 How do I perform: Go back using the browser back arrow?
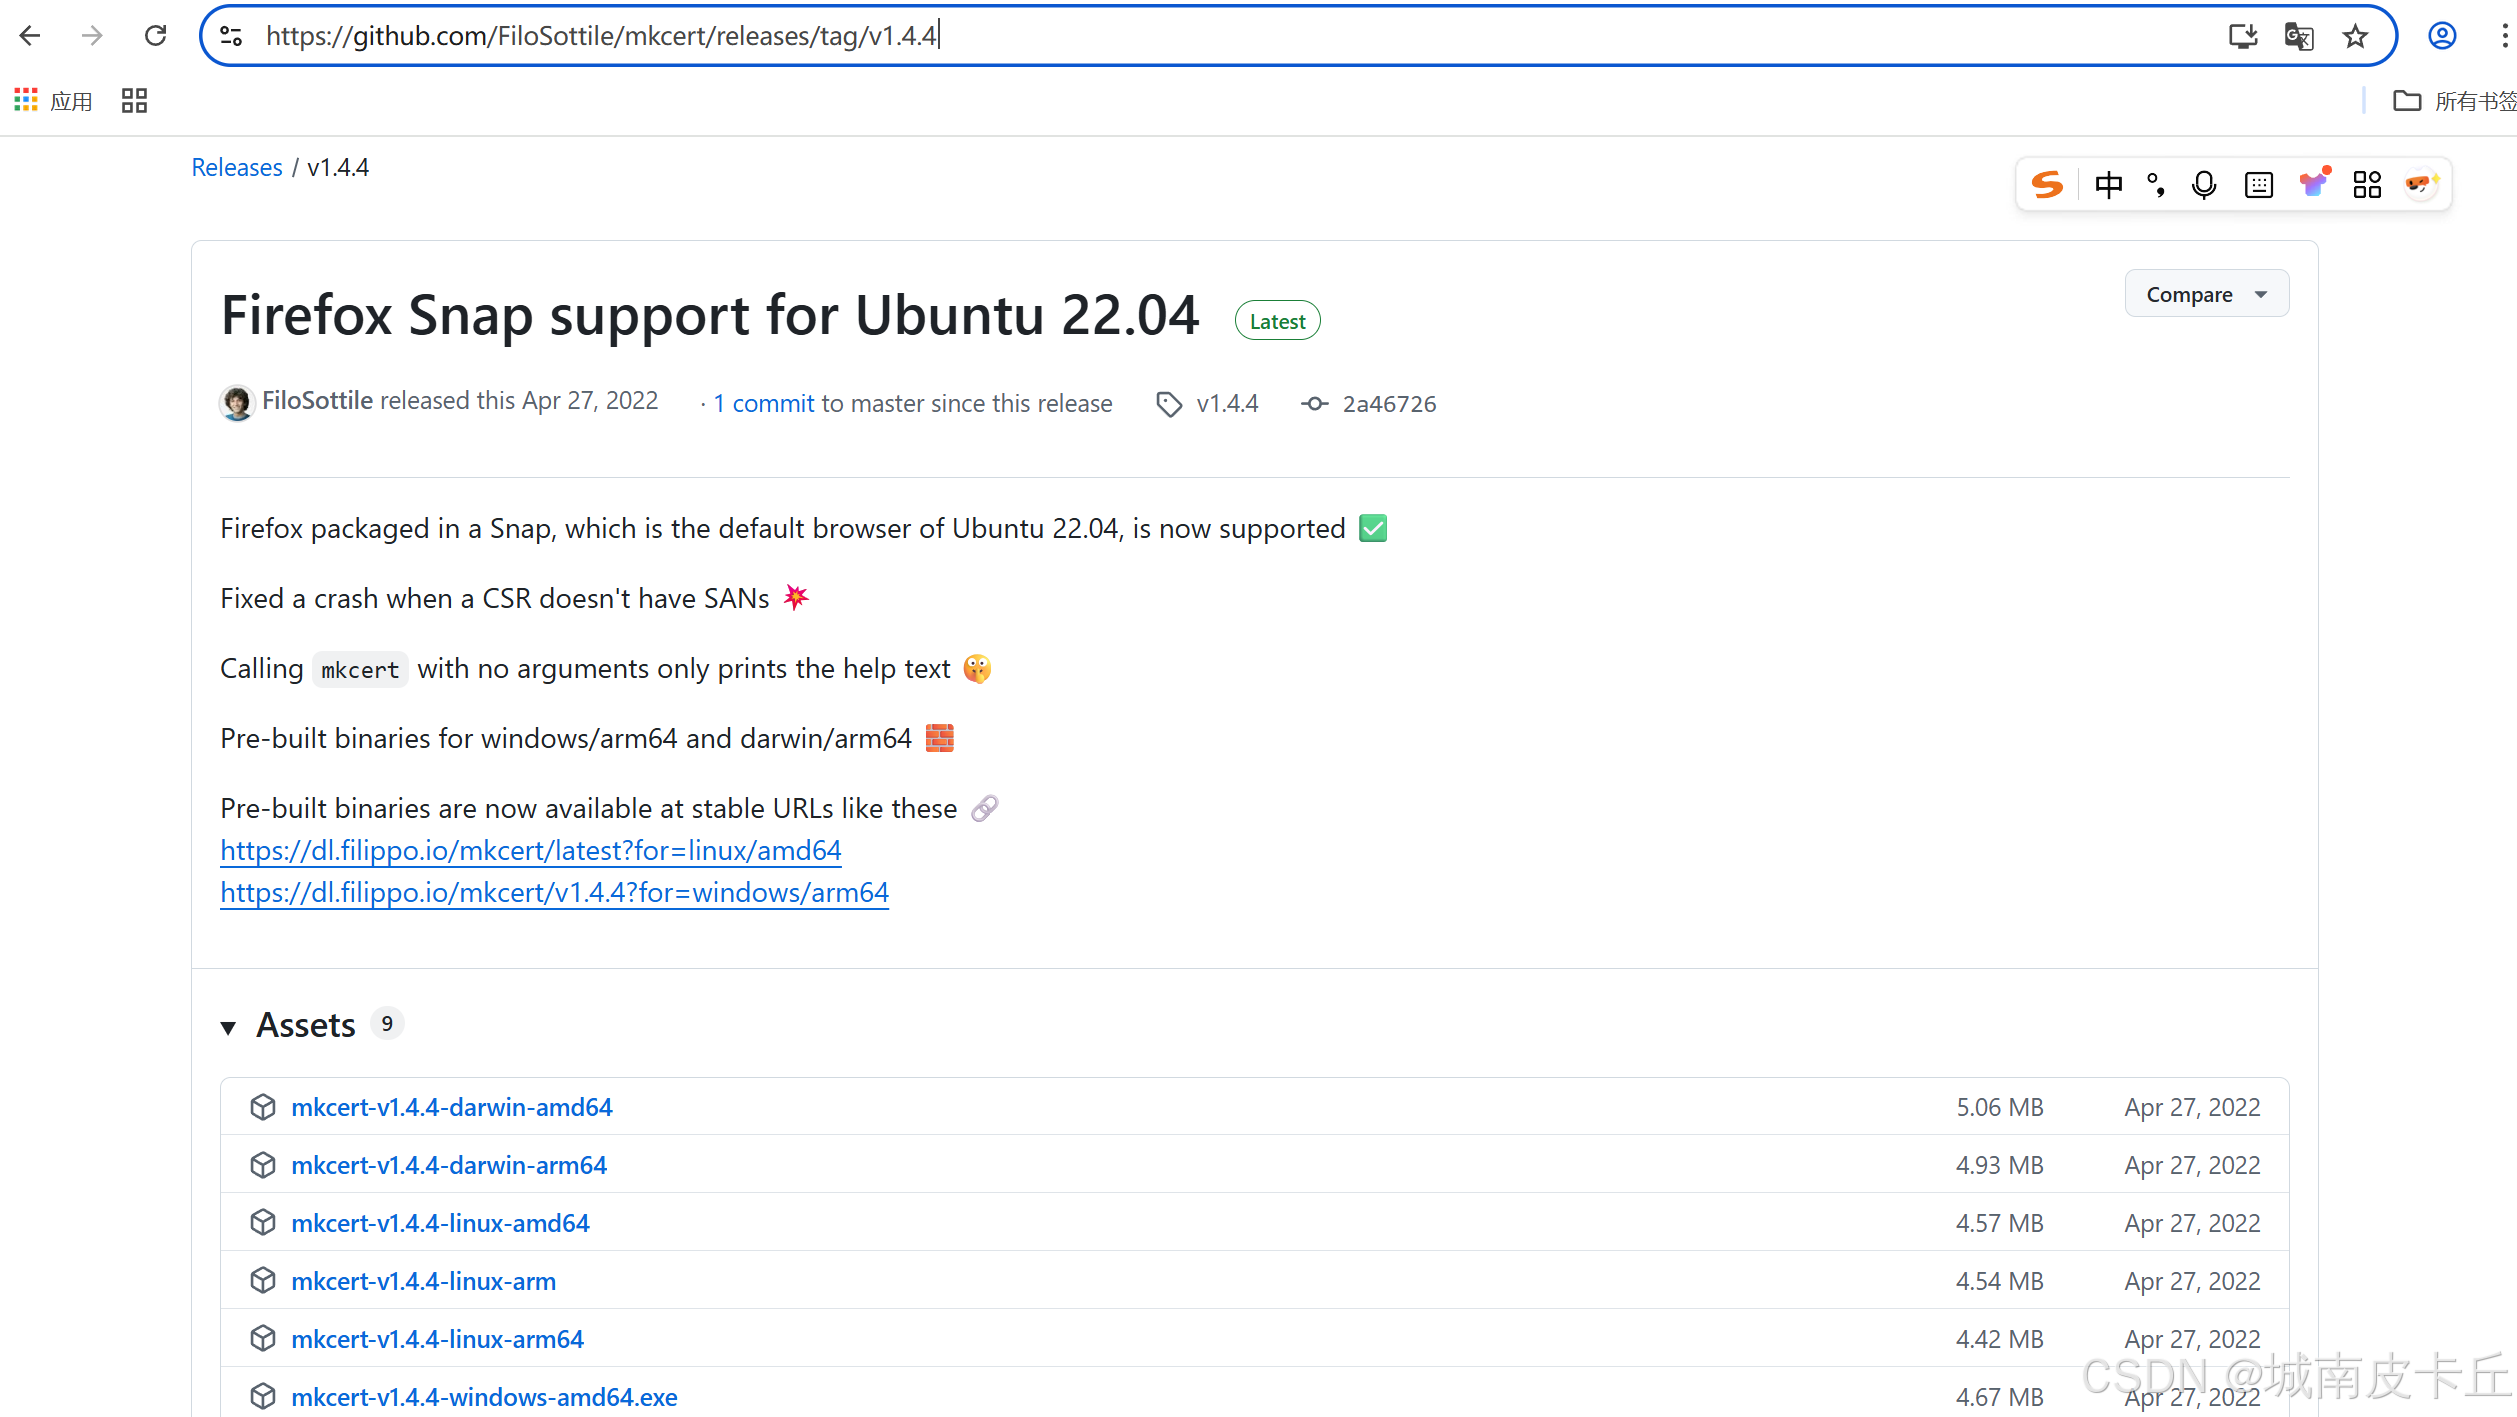point(30,36)
